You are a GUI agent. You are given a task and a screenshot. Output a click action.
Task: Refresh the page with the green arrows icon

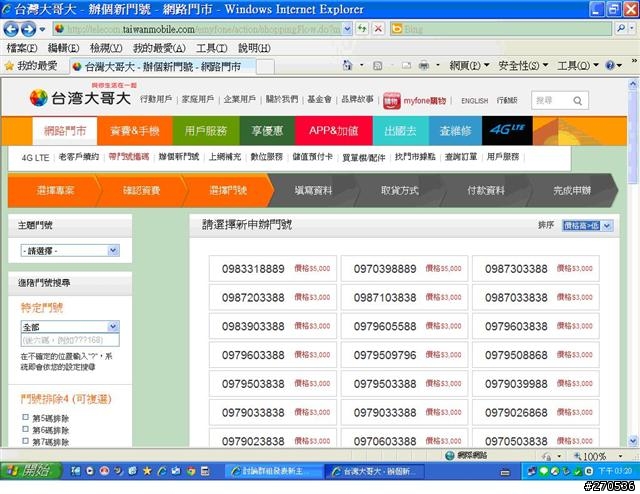(x=362, y=29)
